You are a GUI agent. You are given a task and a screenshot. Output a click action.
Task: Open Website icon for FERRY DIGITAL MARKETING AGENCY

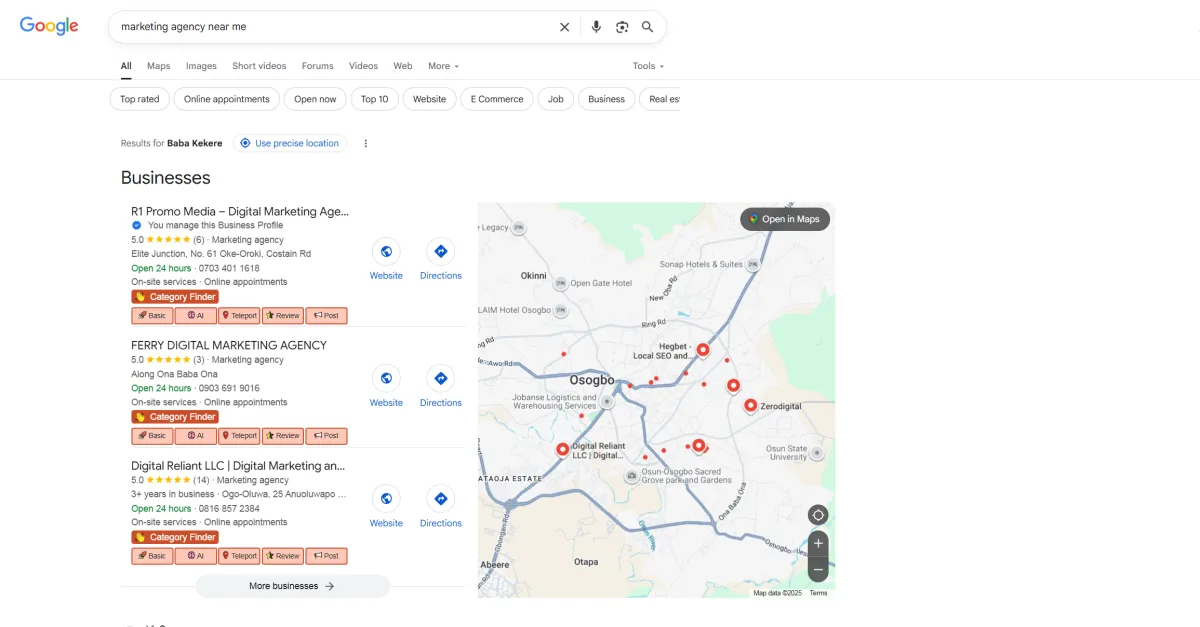[x=386, y=378]
